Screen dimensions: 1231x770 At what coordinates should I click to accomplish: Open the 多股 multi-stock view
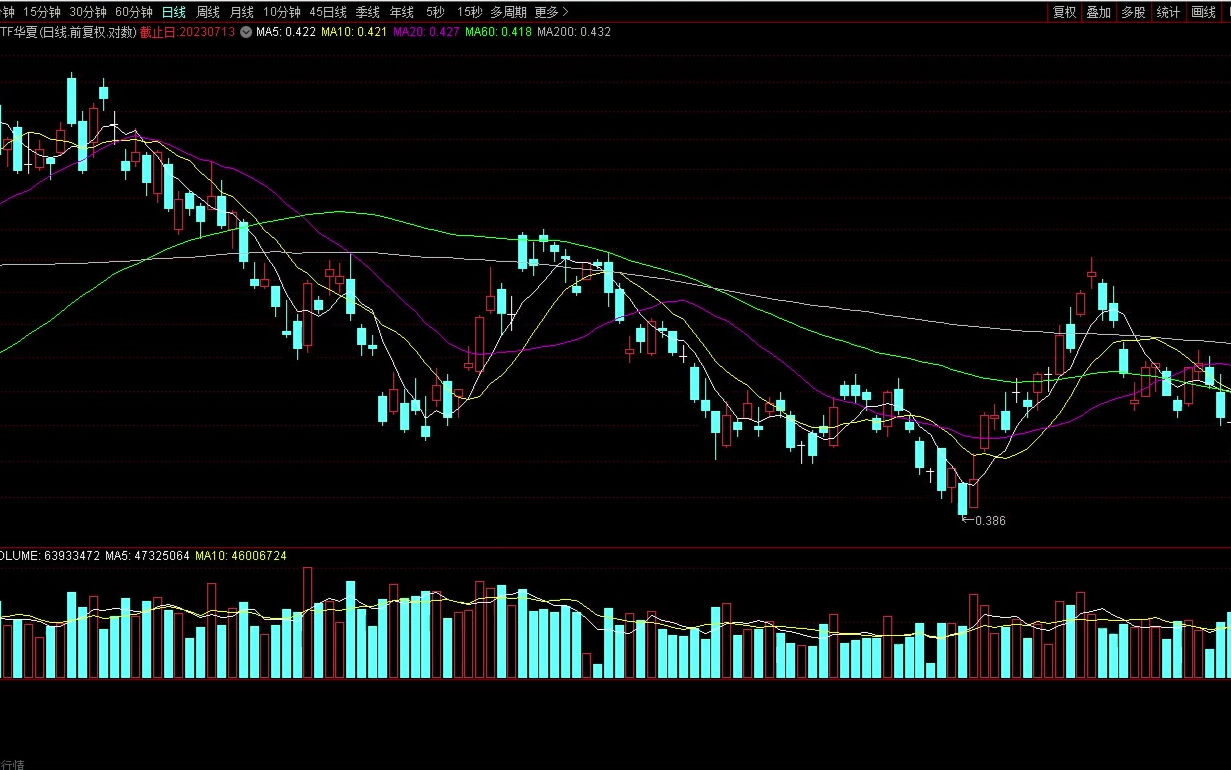tap(1133, 12)
